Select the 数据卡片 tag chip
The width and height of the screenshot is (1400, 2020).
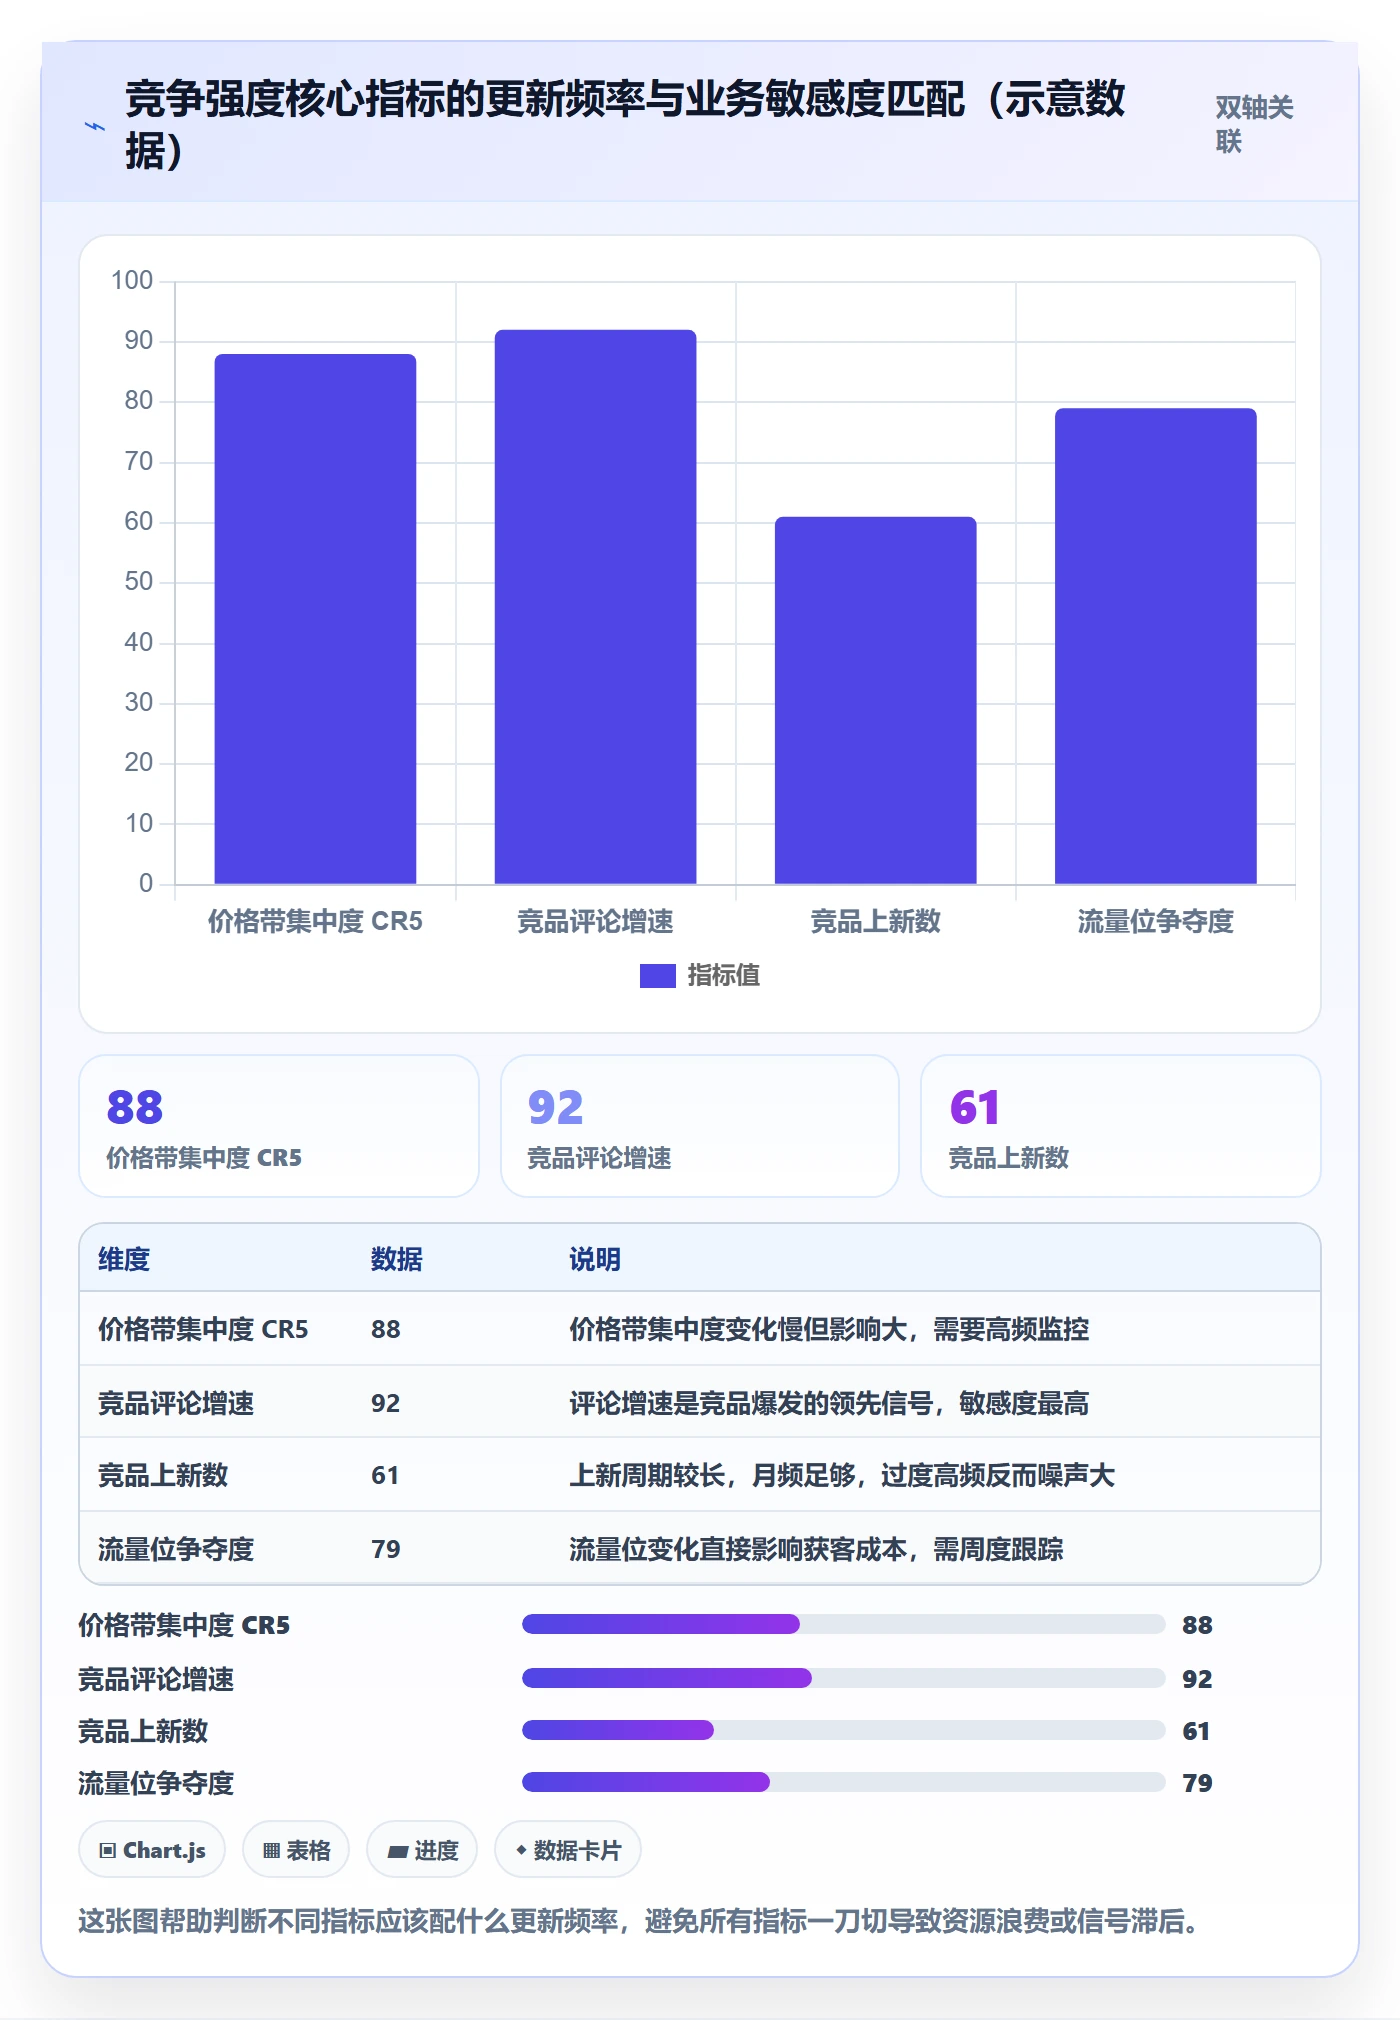[x=568, y=1850]
